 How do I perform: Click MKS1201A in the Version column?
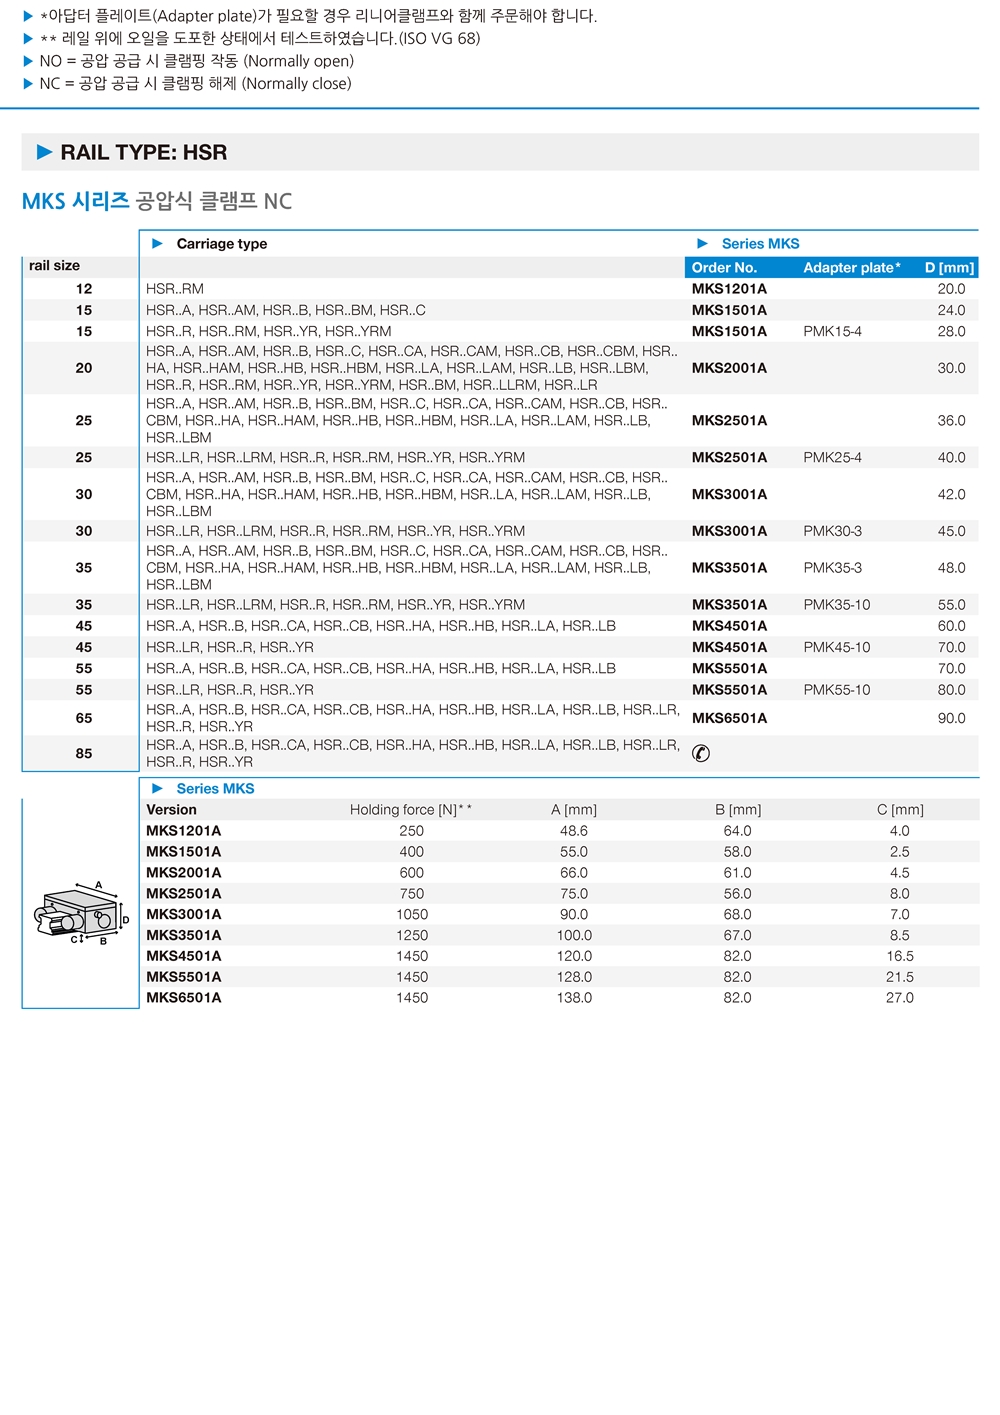pyautogui.click(x=184, y=831)
